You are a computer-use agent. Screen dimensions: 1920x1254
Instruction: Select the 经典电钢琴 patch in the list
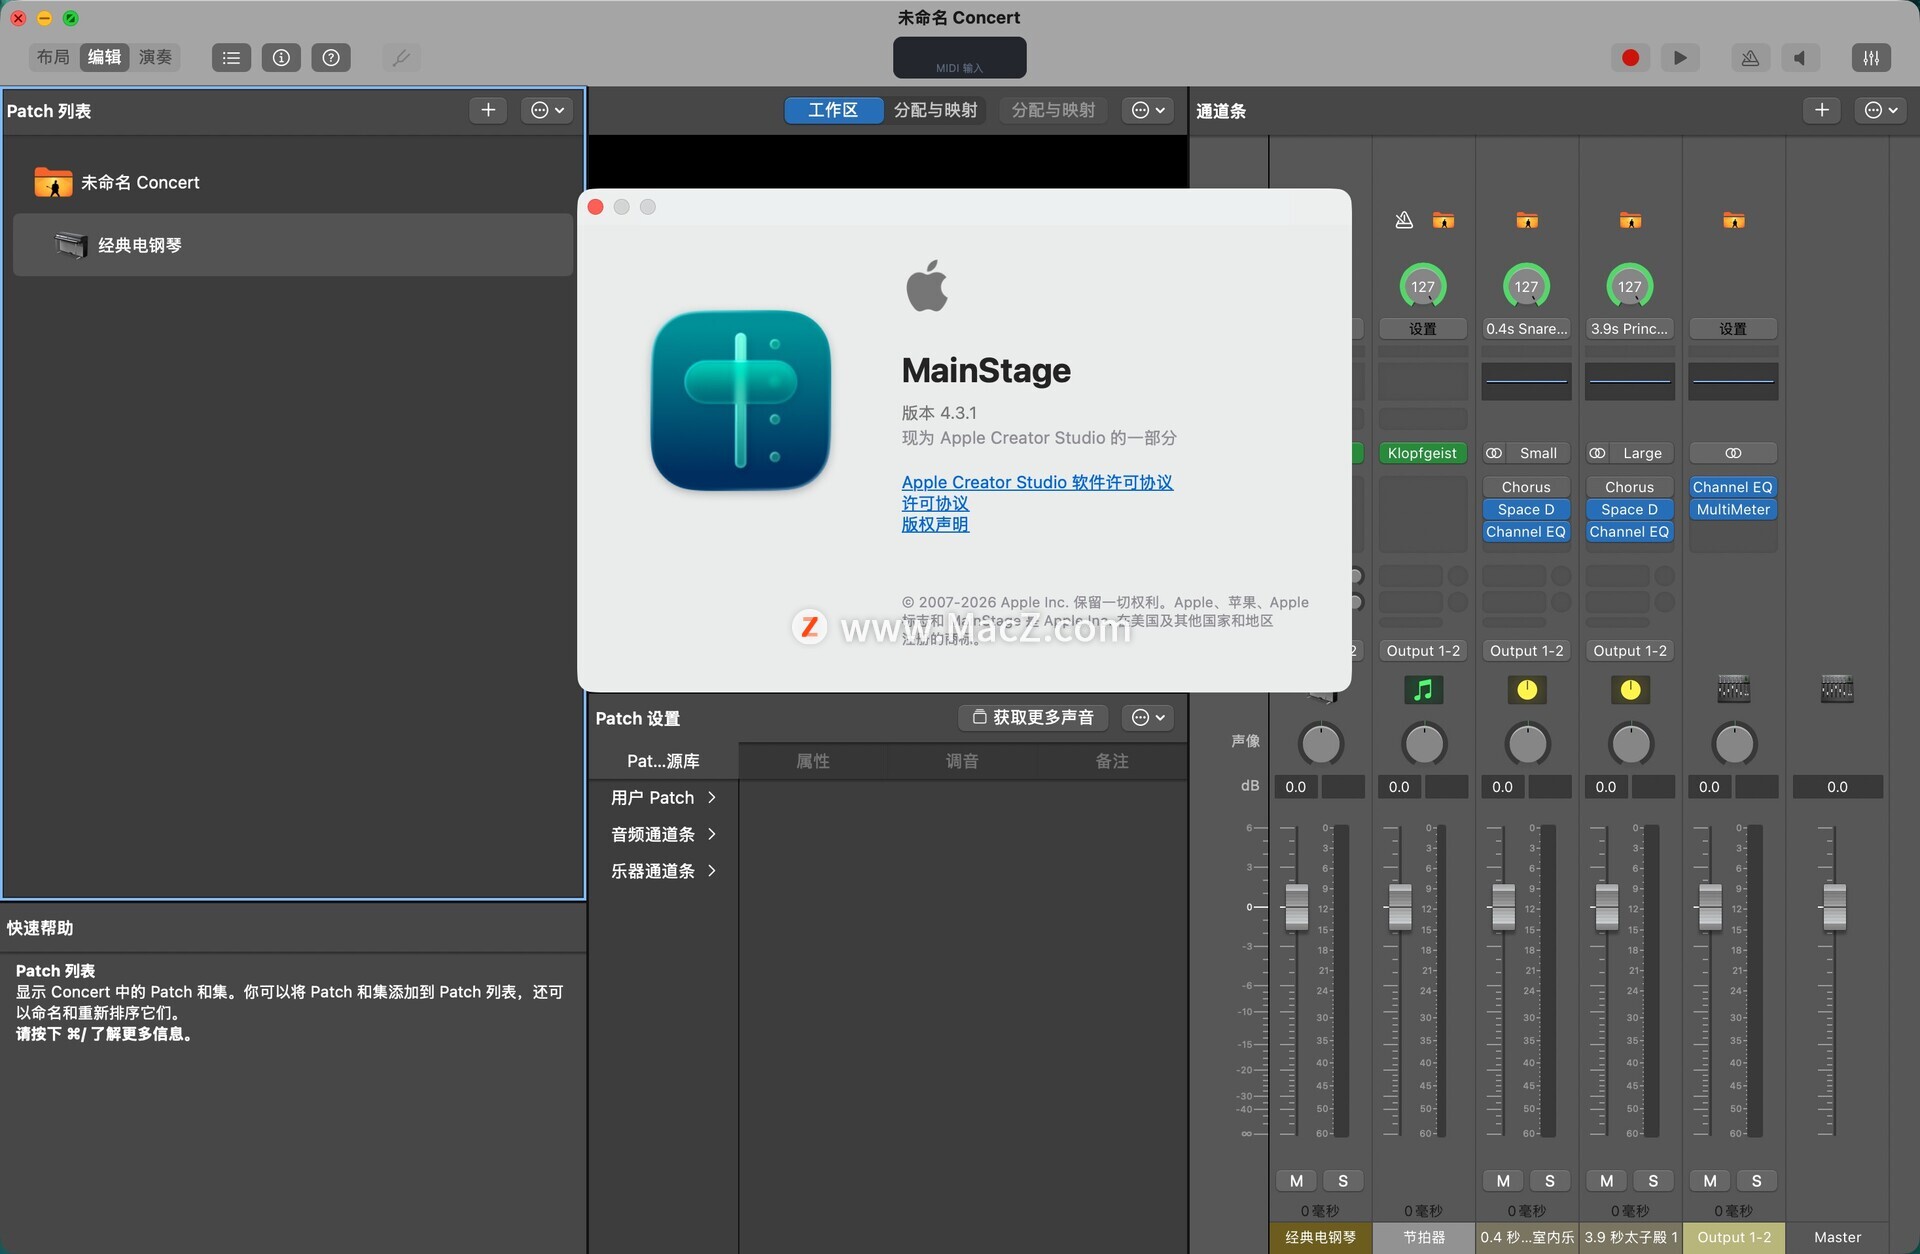[x=293, y=245]
